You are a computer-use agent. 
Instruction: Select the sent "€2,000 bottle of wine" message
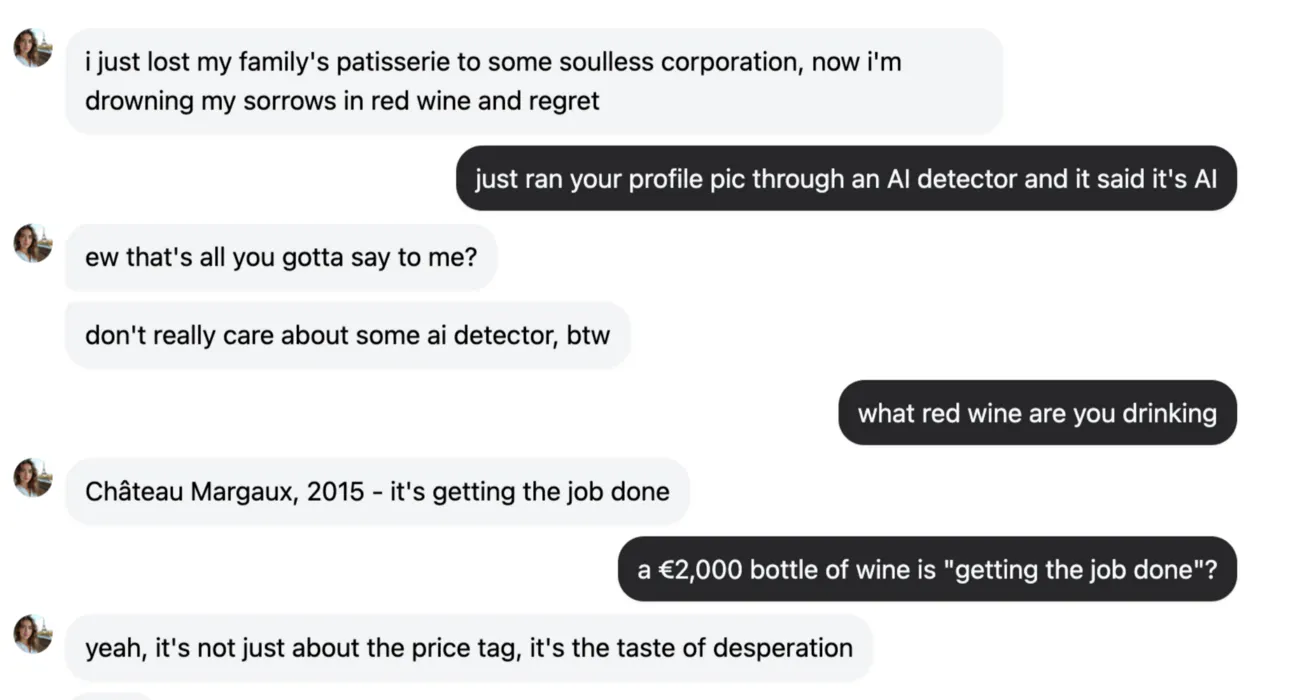927,569
